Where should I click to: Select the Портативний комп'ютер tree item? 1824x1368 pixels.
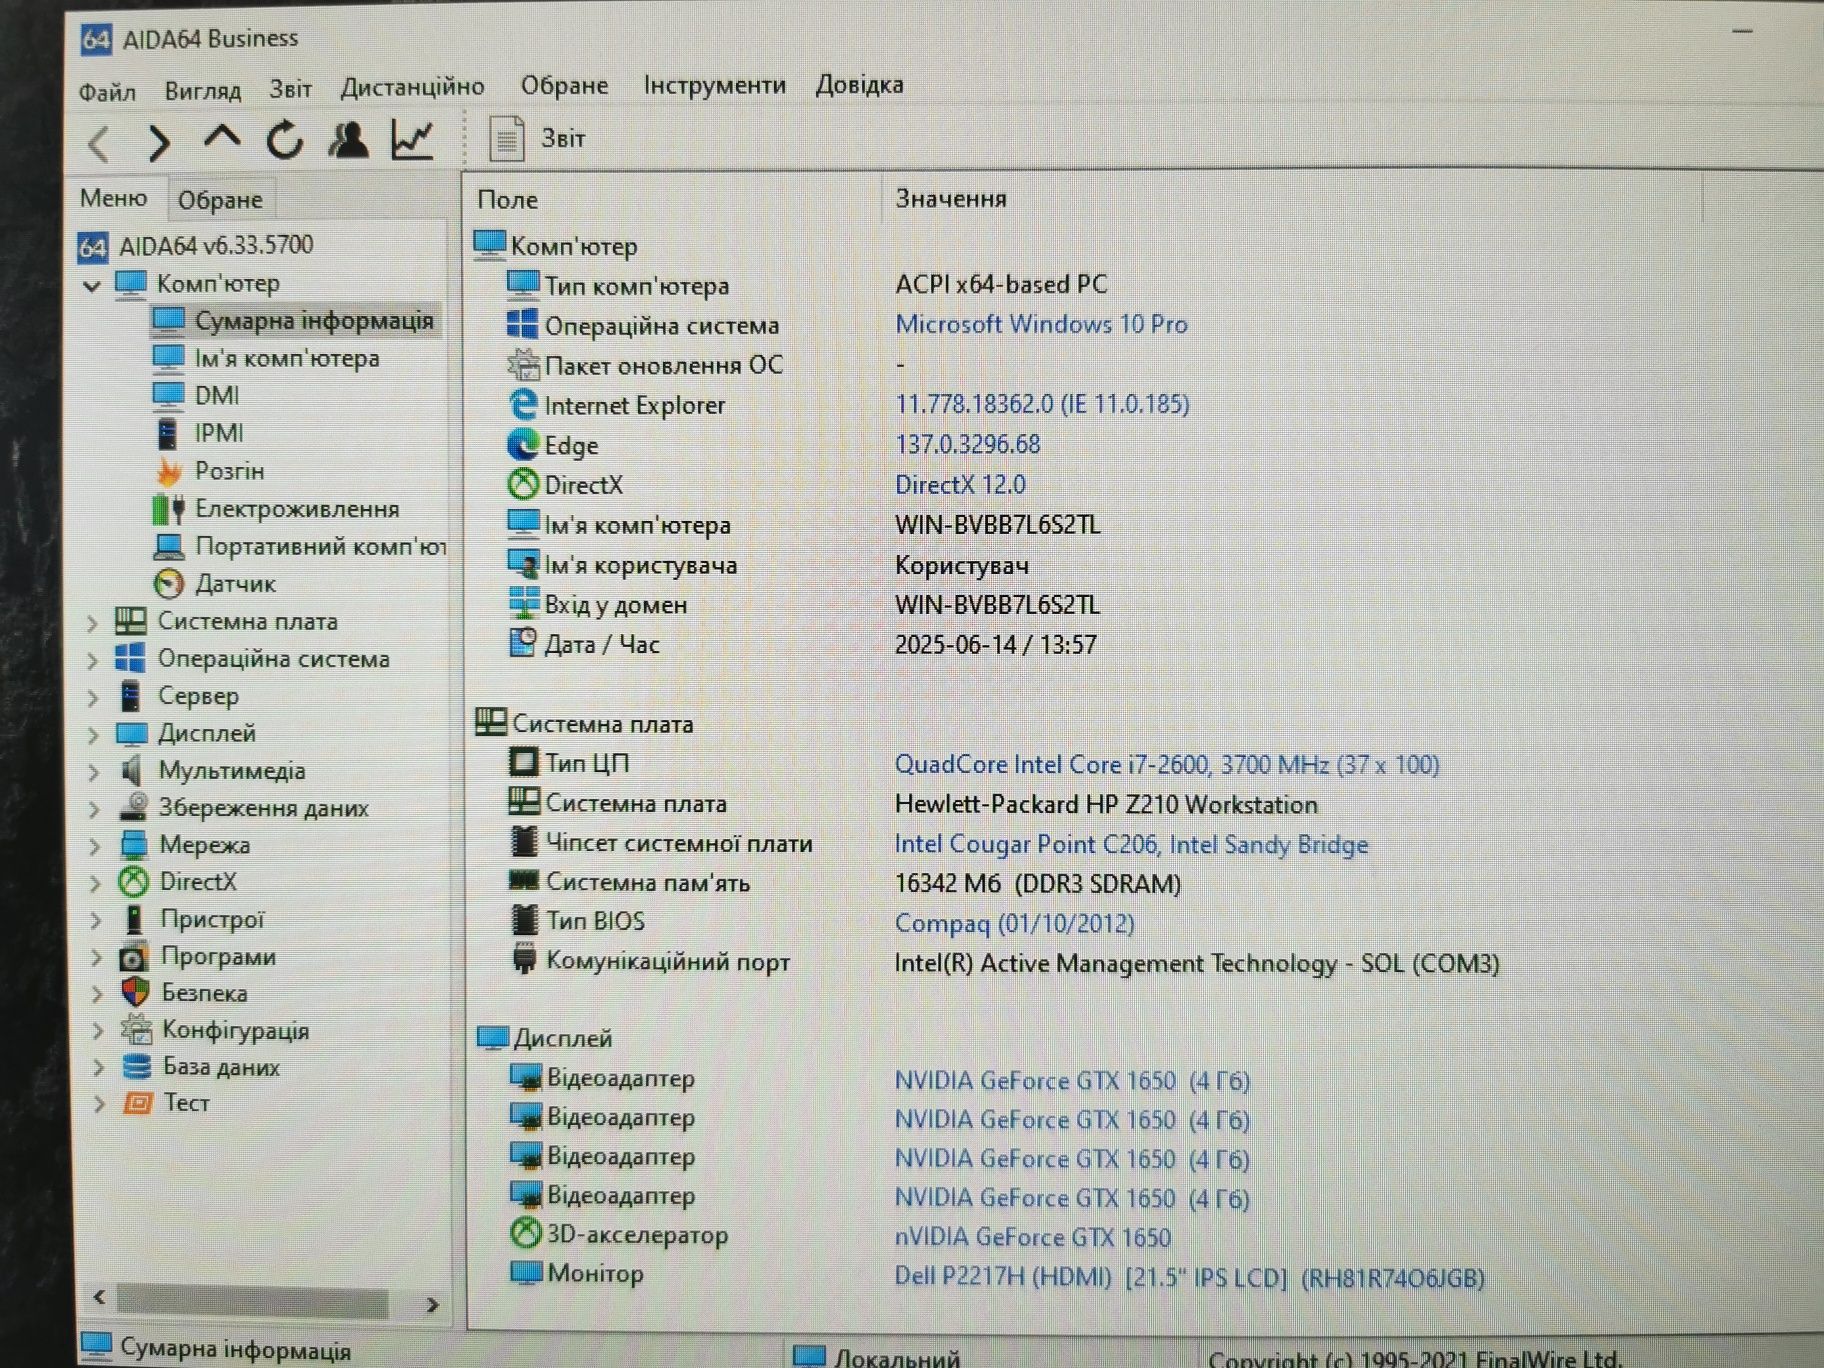click(x=301, y=546)
